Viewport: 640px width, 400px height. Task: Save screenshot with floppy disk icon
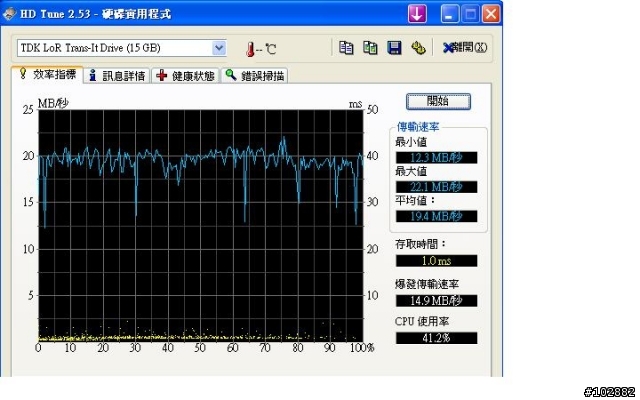[x=394, y=48]
